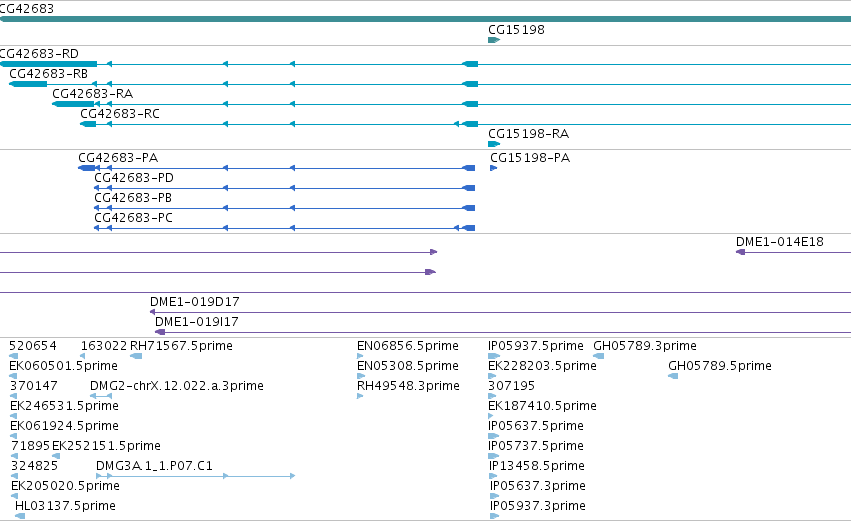This screenshot has width=851, height=521.
Task: Select the HL03137.5prime EST label
Action: (65, 507)
